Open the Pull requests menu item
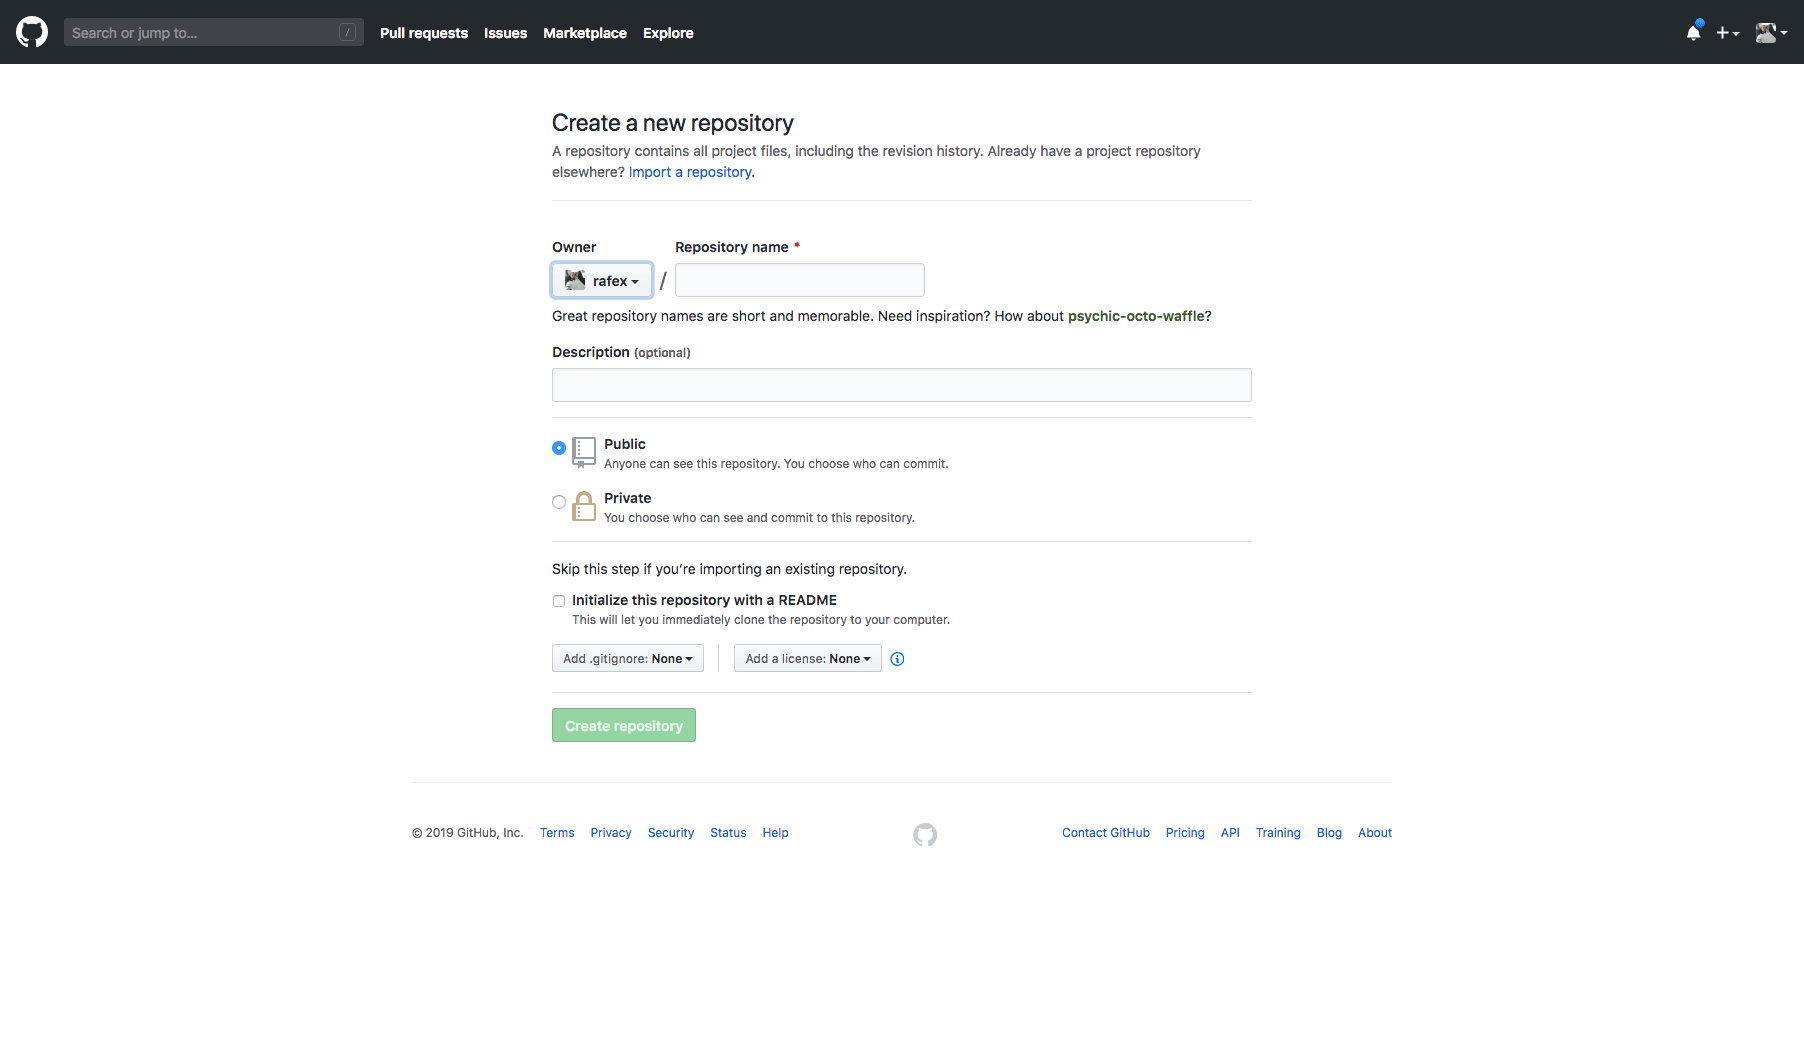Image resolution: width=1804 pixels, height=1053 pixels. (424, 33)
